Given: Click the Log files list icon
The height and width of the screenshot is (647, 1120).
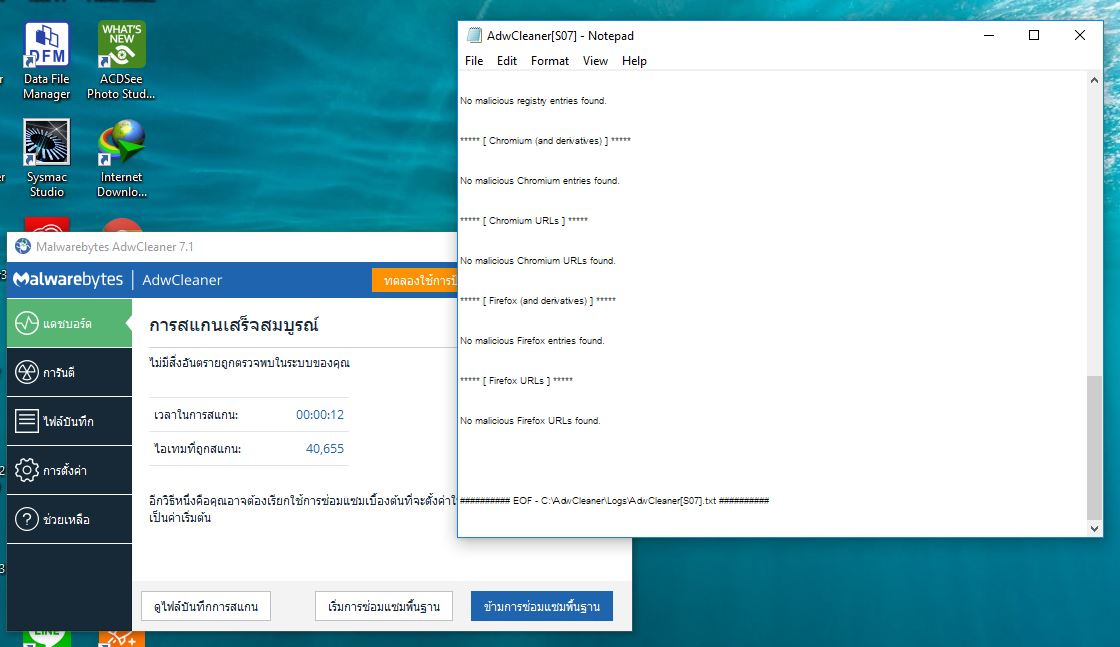Looking at the screenshot, I should click(27, 421).
